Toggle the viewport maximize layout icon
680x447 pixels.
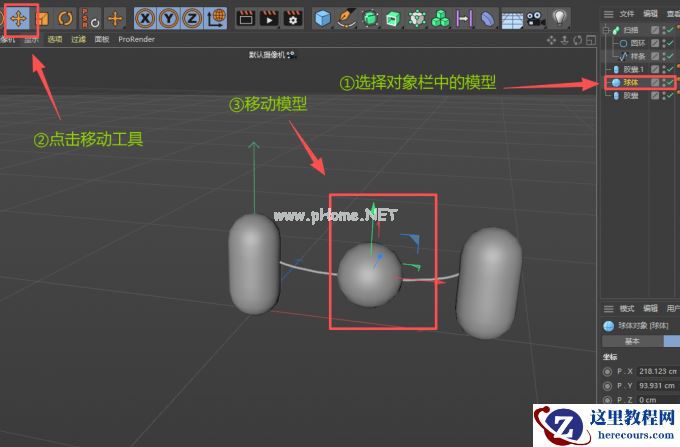point(591,40)
